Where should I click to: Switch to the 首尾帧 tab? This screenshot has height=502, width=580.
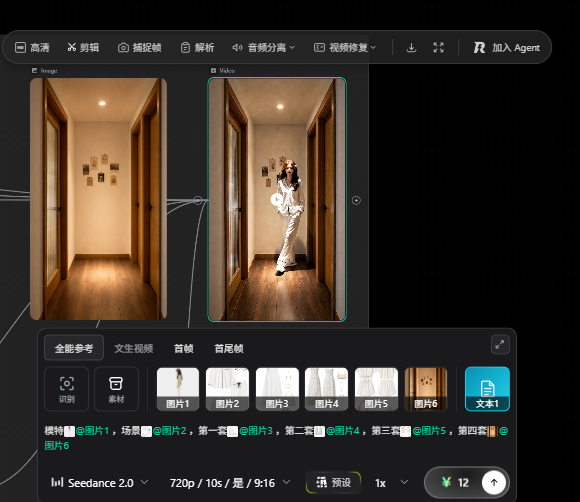click(x=229, y=348)
